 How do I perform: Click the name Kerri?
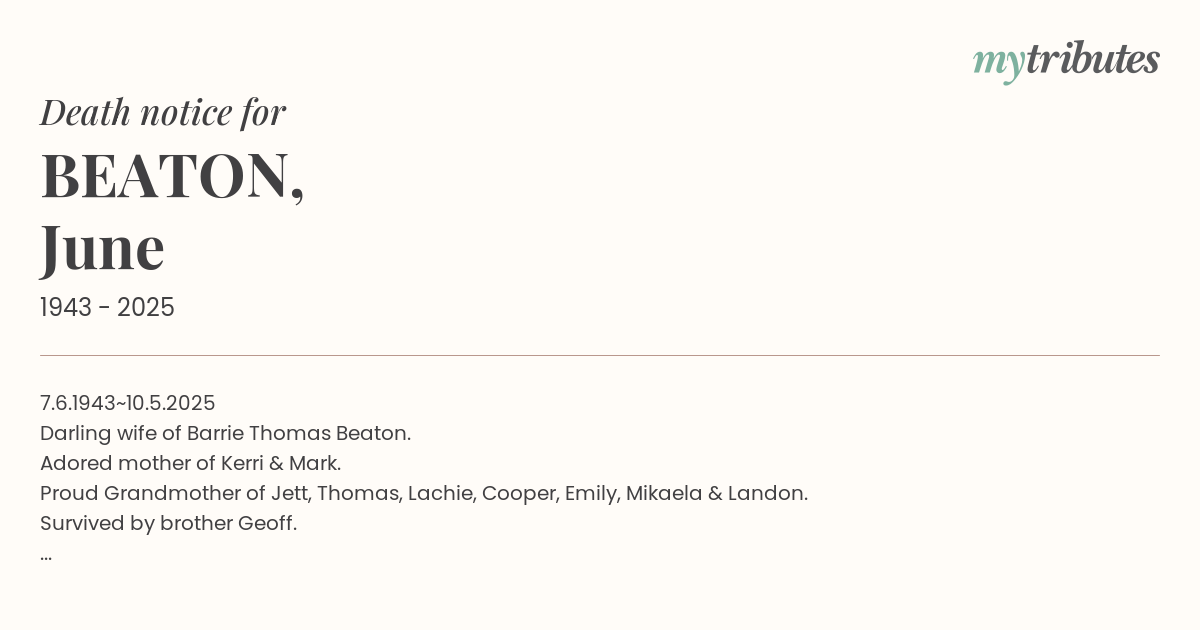tap(240, 463)
